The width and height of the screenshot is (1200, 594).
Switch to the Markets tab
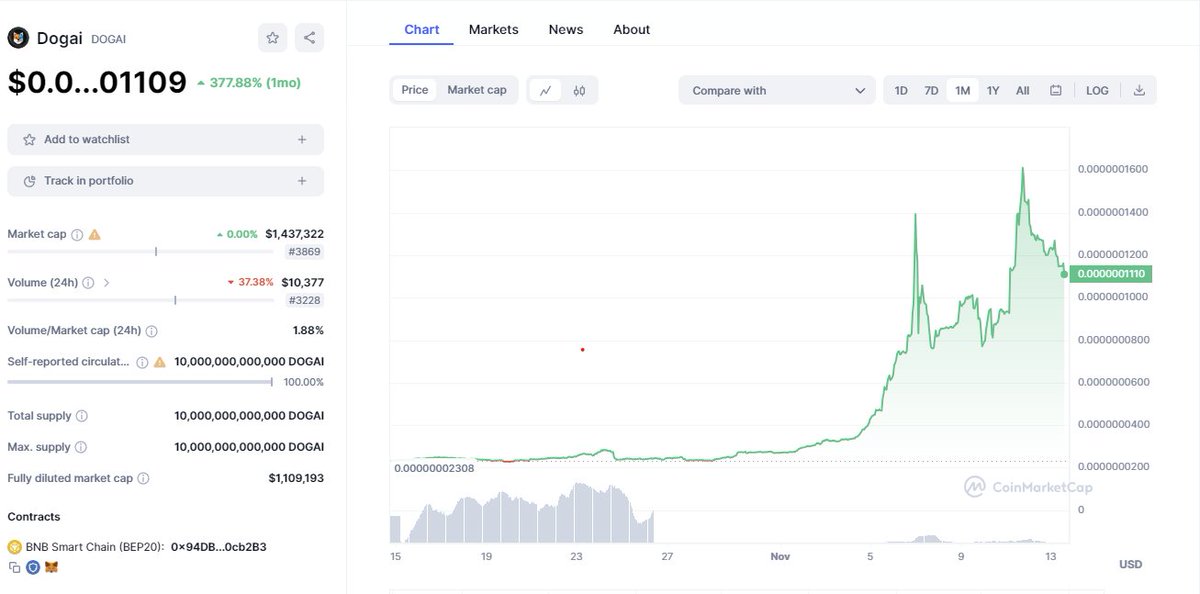(x=493, y=29)
